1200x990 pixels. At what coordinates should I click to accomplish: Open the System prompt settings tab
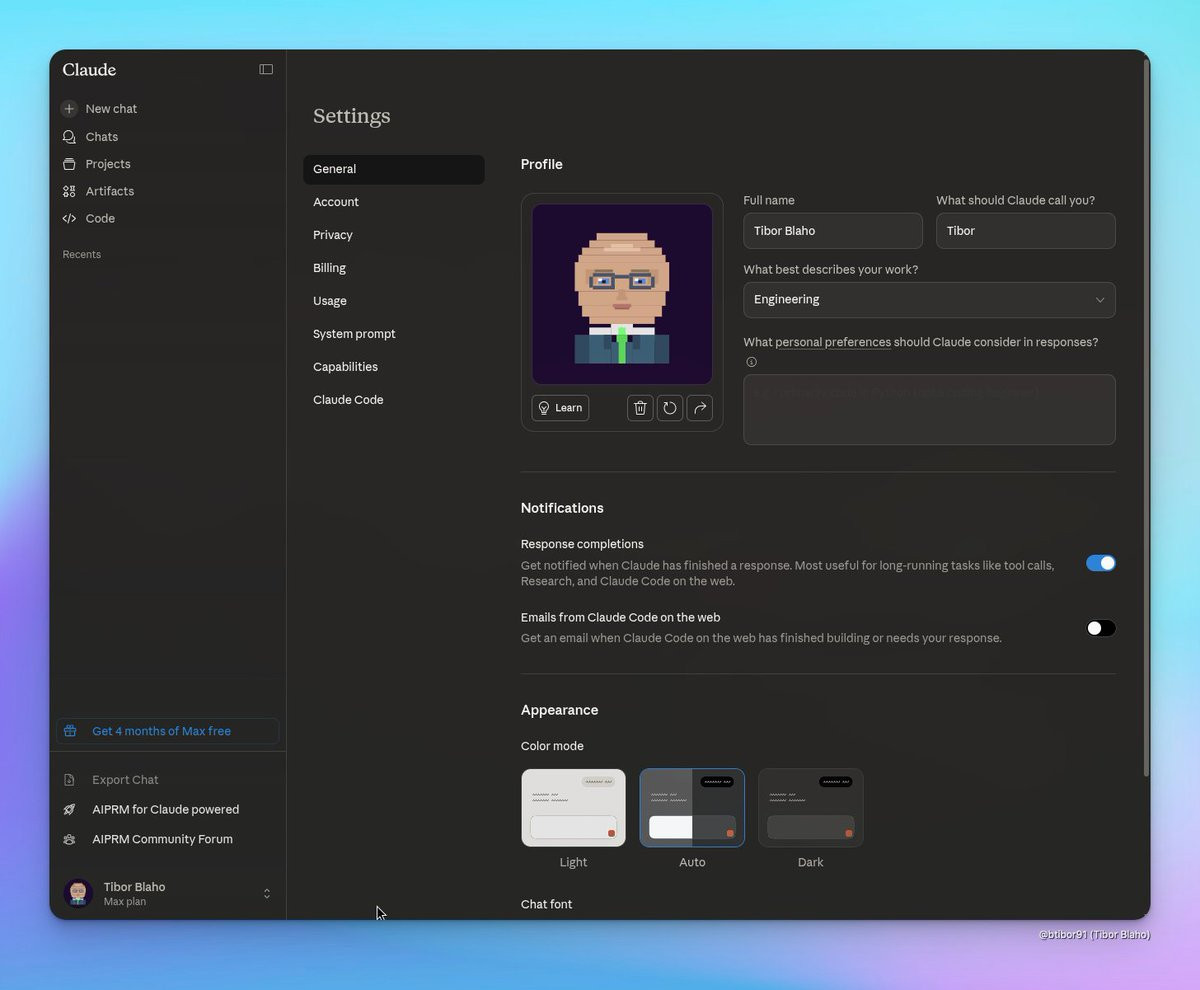click(x=394, y=334)
